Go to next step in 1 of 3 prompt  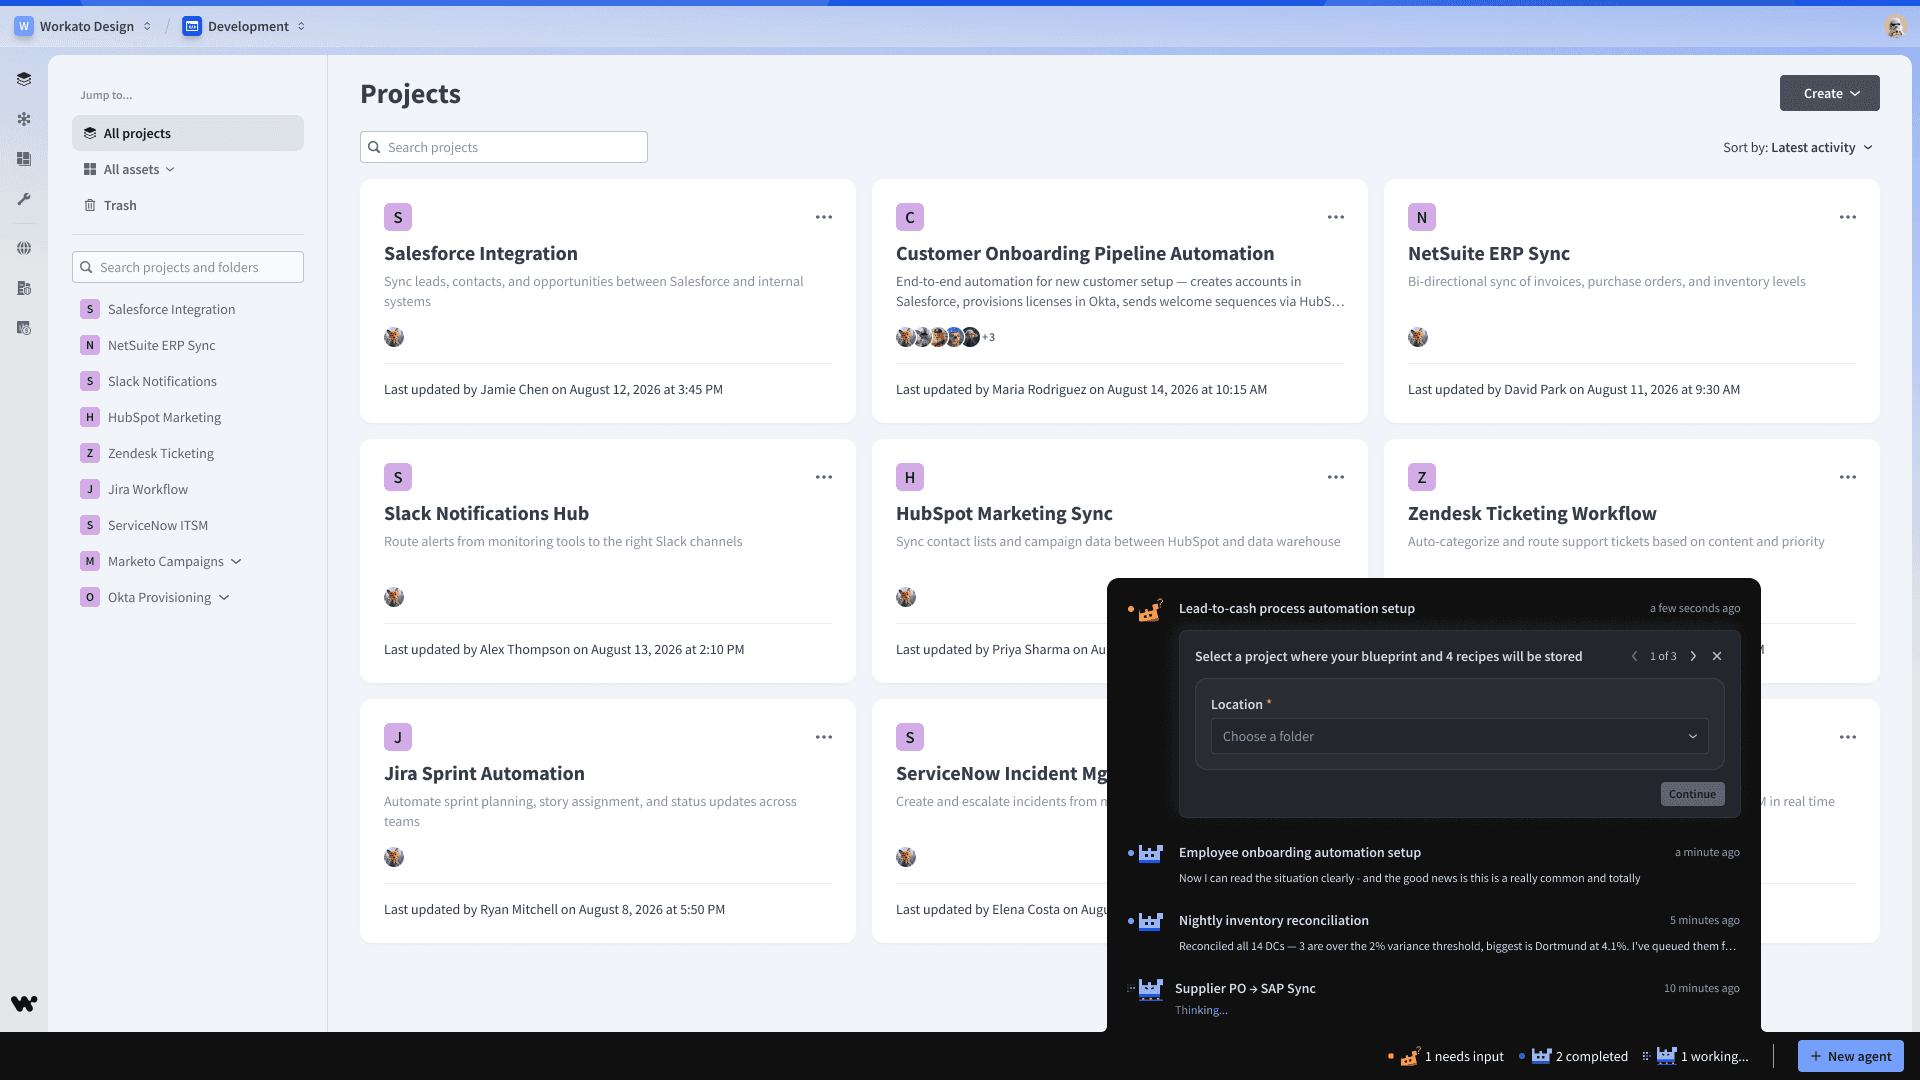point(1693,656)
